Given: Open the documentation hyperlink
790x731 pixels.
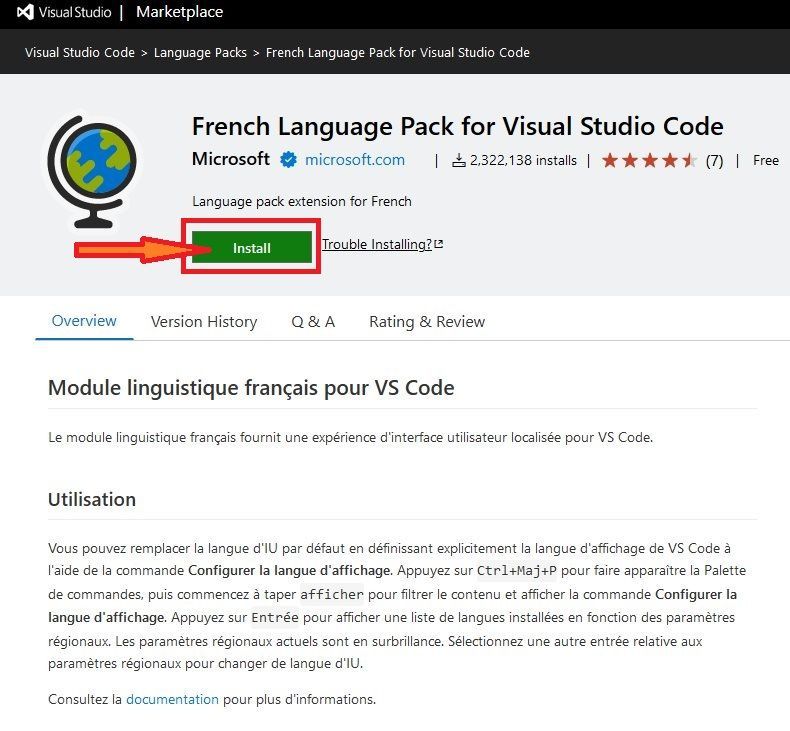Looking at the screenshot, I should 172,699.
